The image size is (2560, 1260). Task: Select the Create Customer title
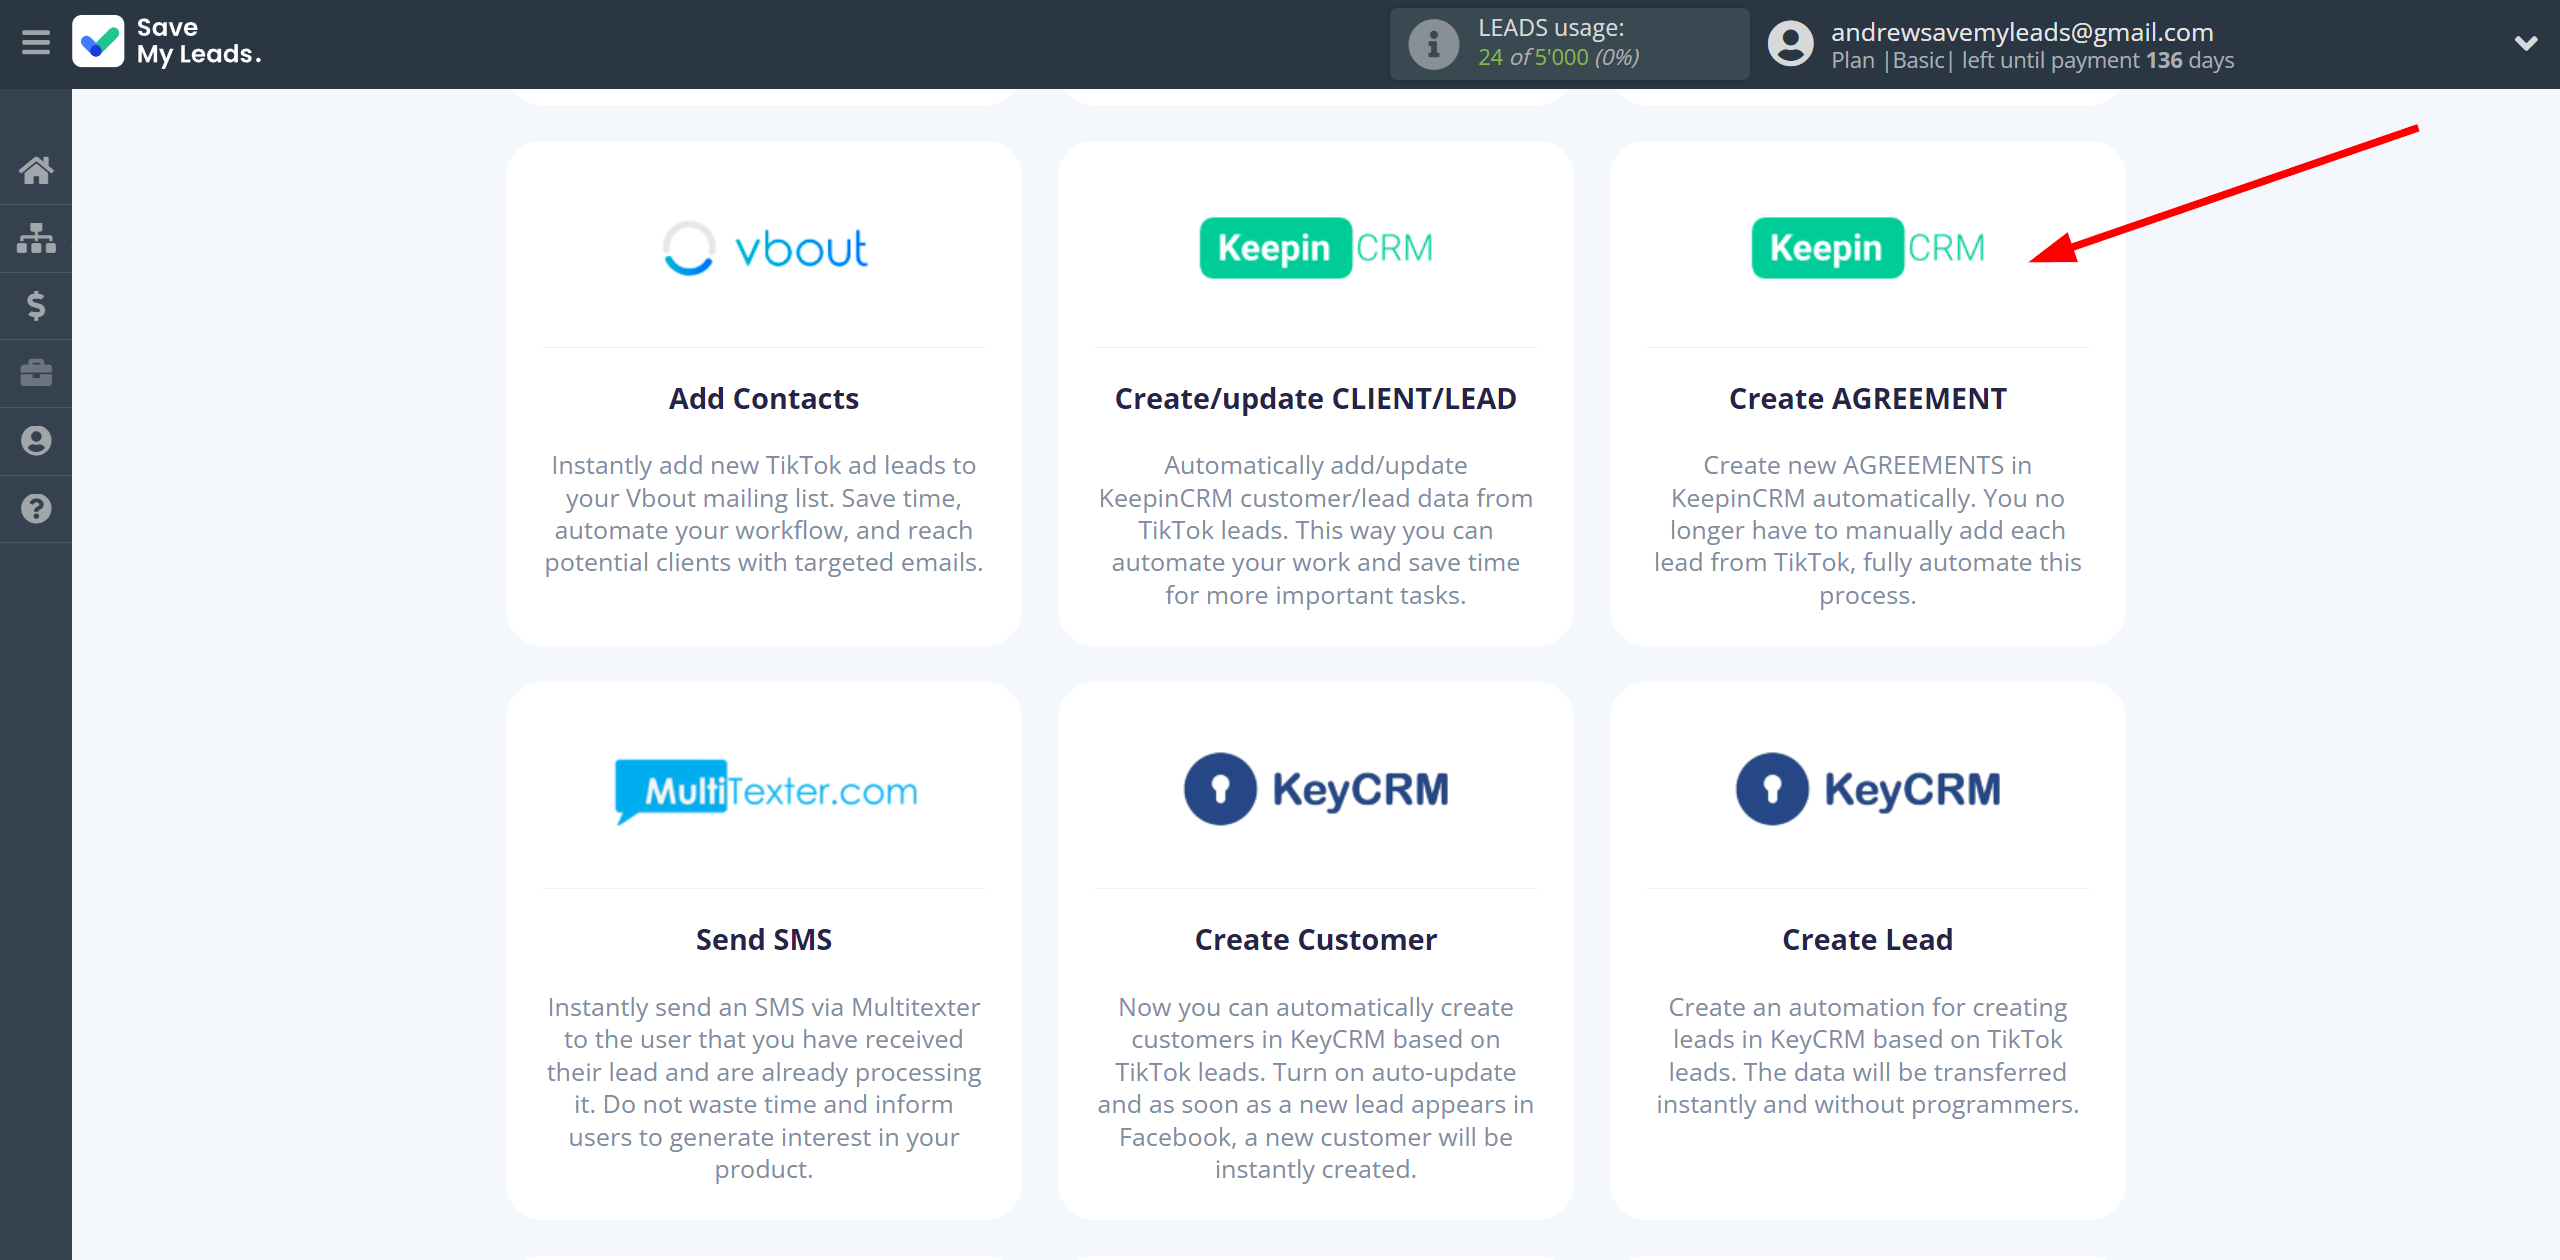1316,940
